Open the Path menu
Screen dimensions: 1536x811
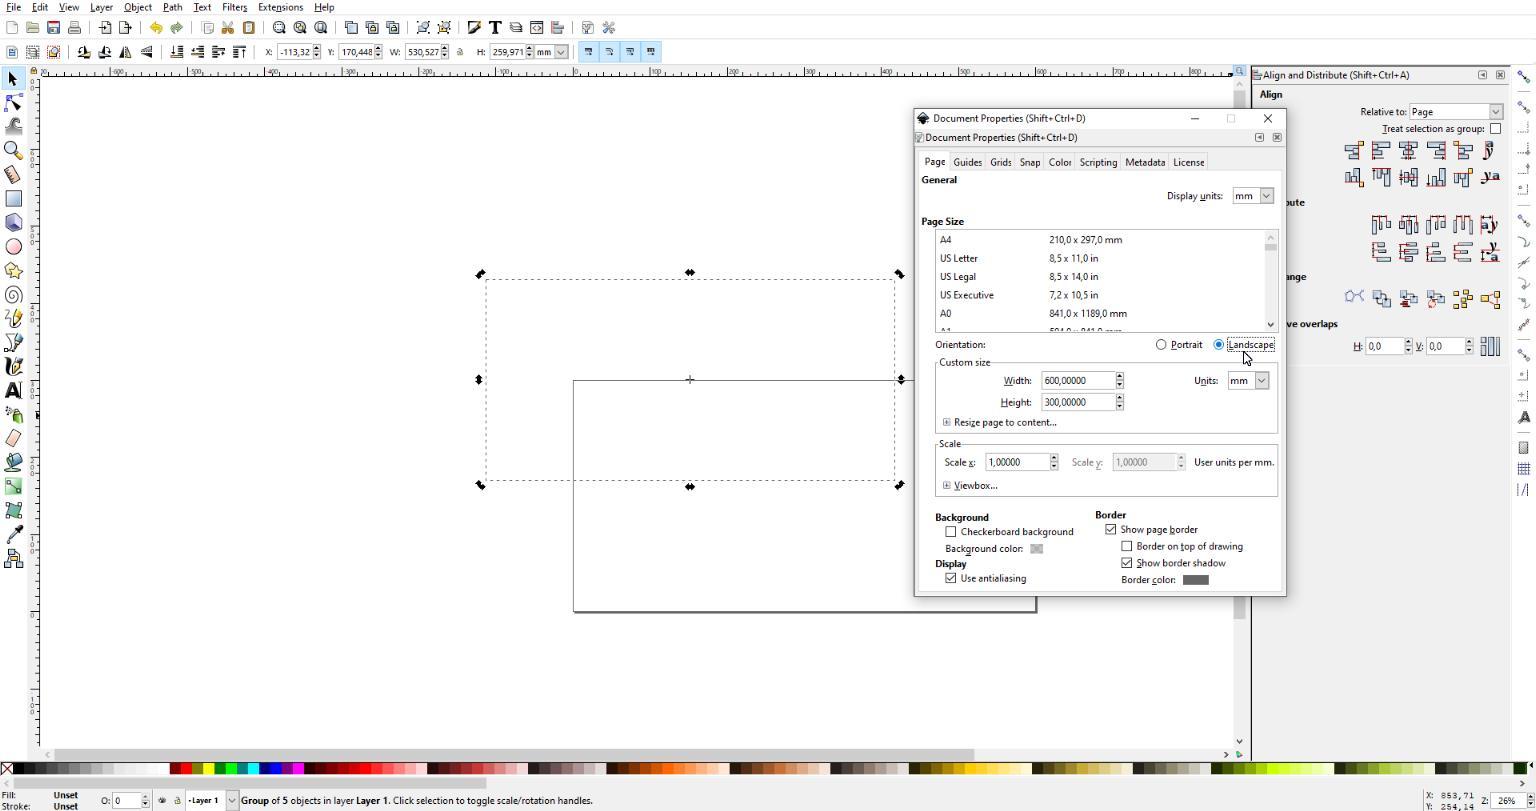[x=172, y=7]
